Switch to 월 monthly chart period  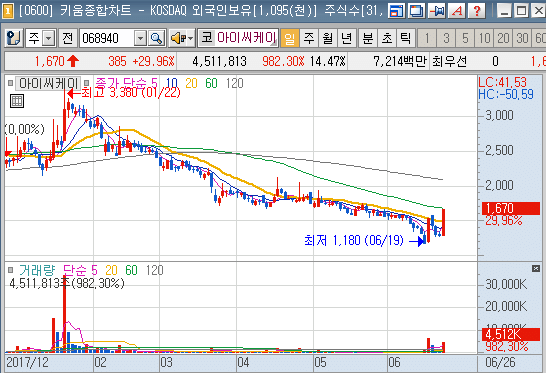[328, 38]
